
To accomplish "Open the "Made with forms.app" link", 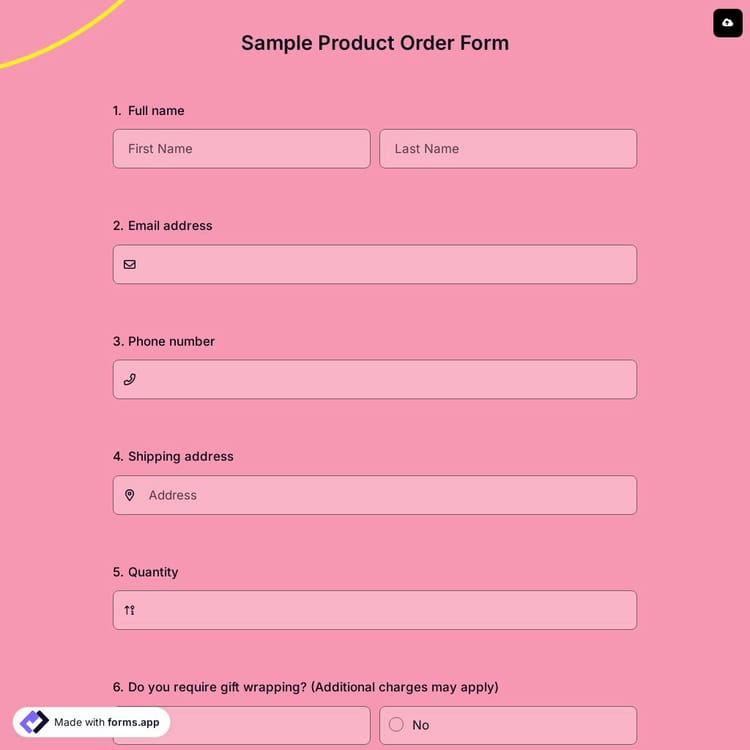I will pos(106,722).
